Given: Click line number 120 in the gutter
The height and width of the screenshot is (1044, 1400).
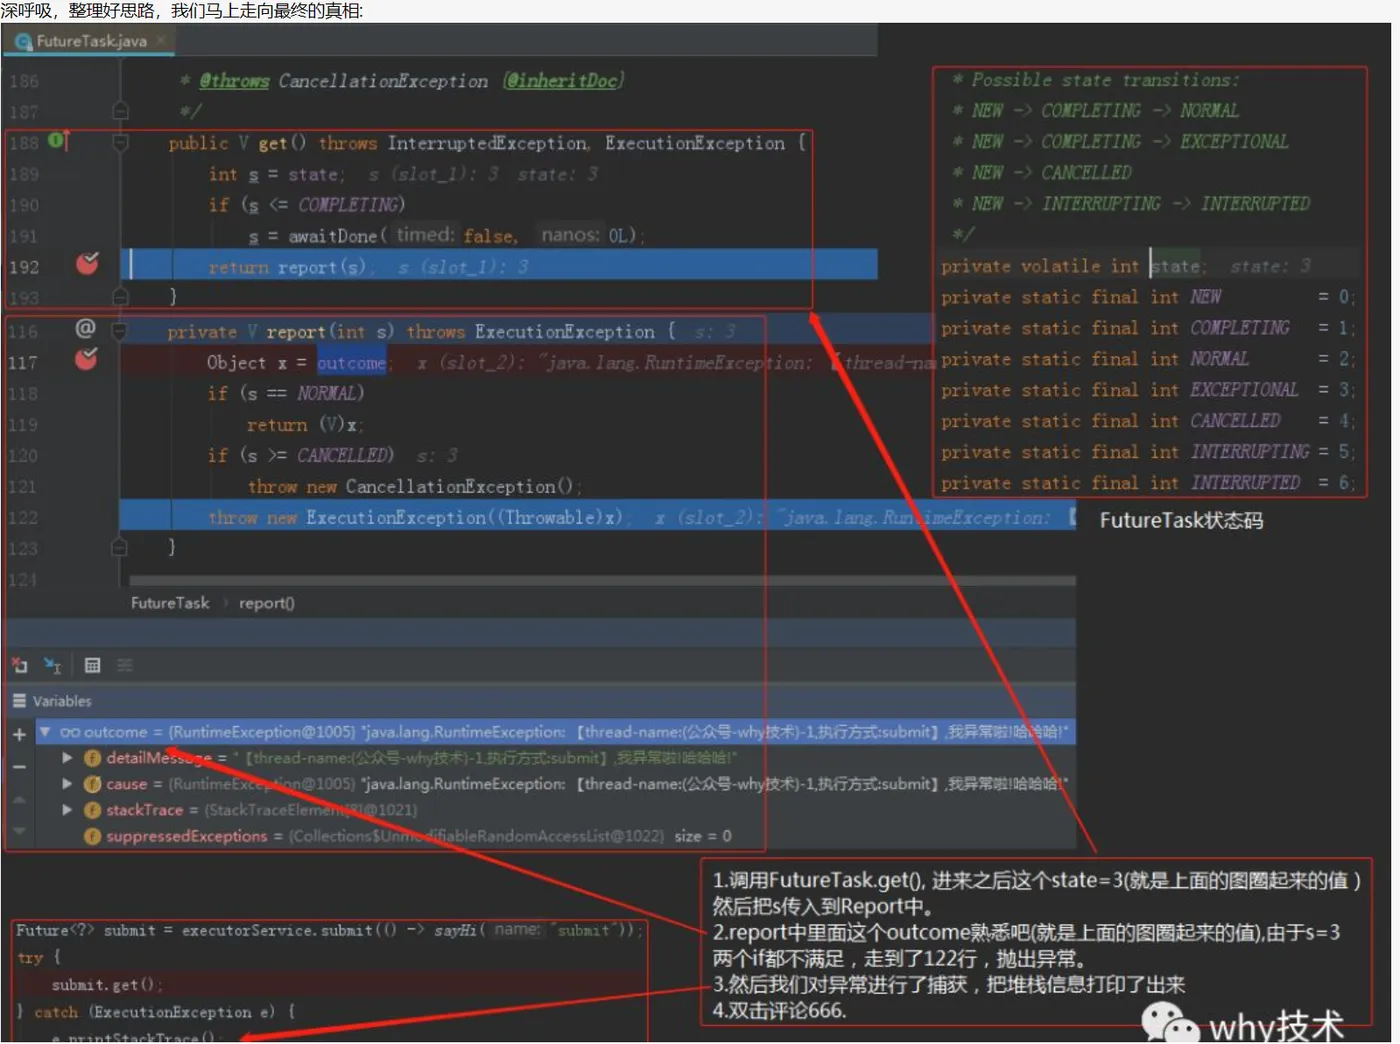Looking at the screenshot, I should pyautogui.click(x=22, y=456).
